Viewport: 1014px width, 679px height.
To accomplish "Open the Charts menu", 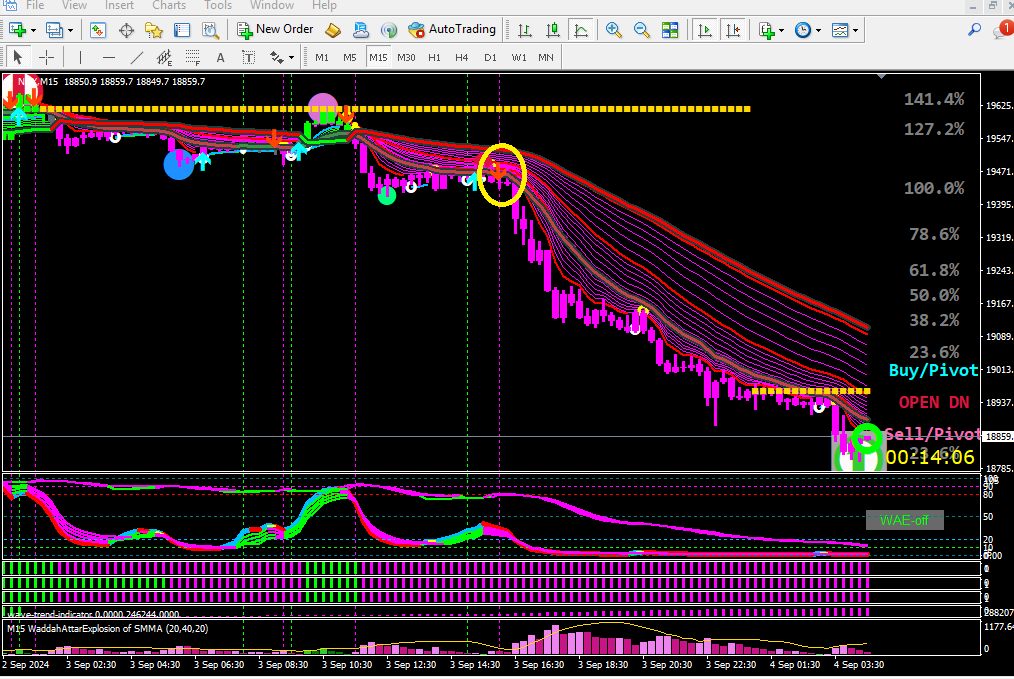I will [169, 5].
